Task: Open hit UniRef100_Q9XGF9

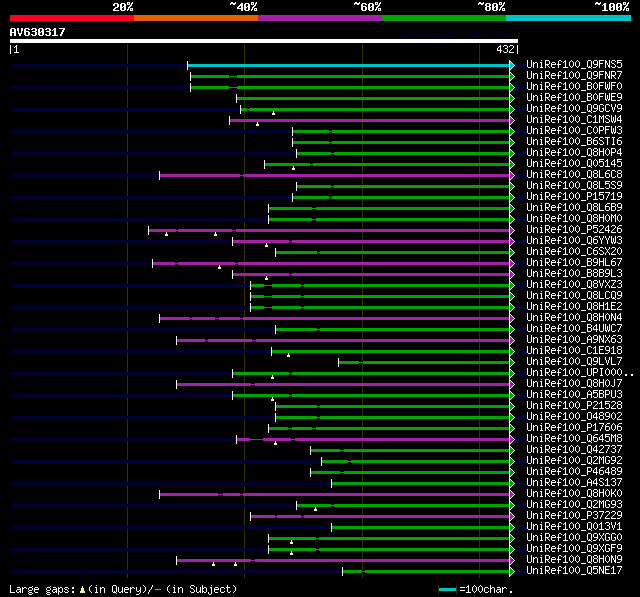Action: coord(574,549)
